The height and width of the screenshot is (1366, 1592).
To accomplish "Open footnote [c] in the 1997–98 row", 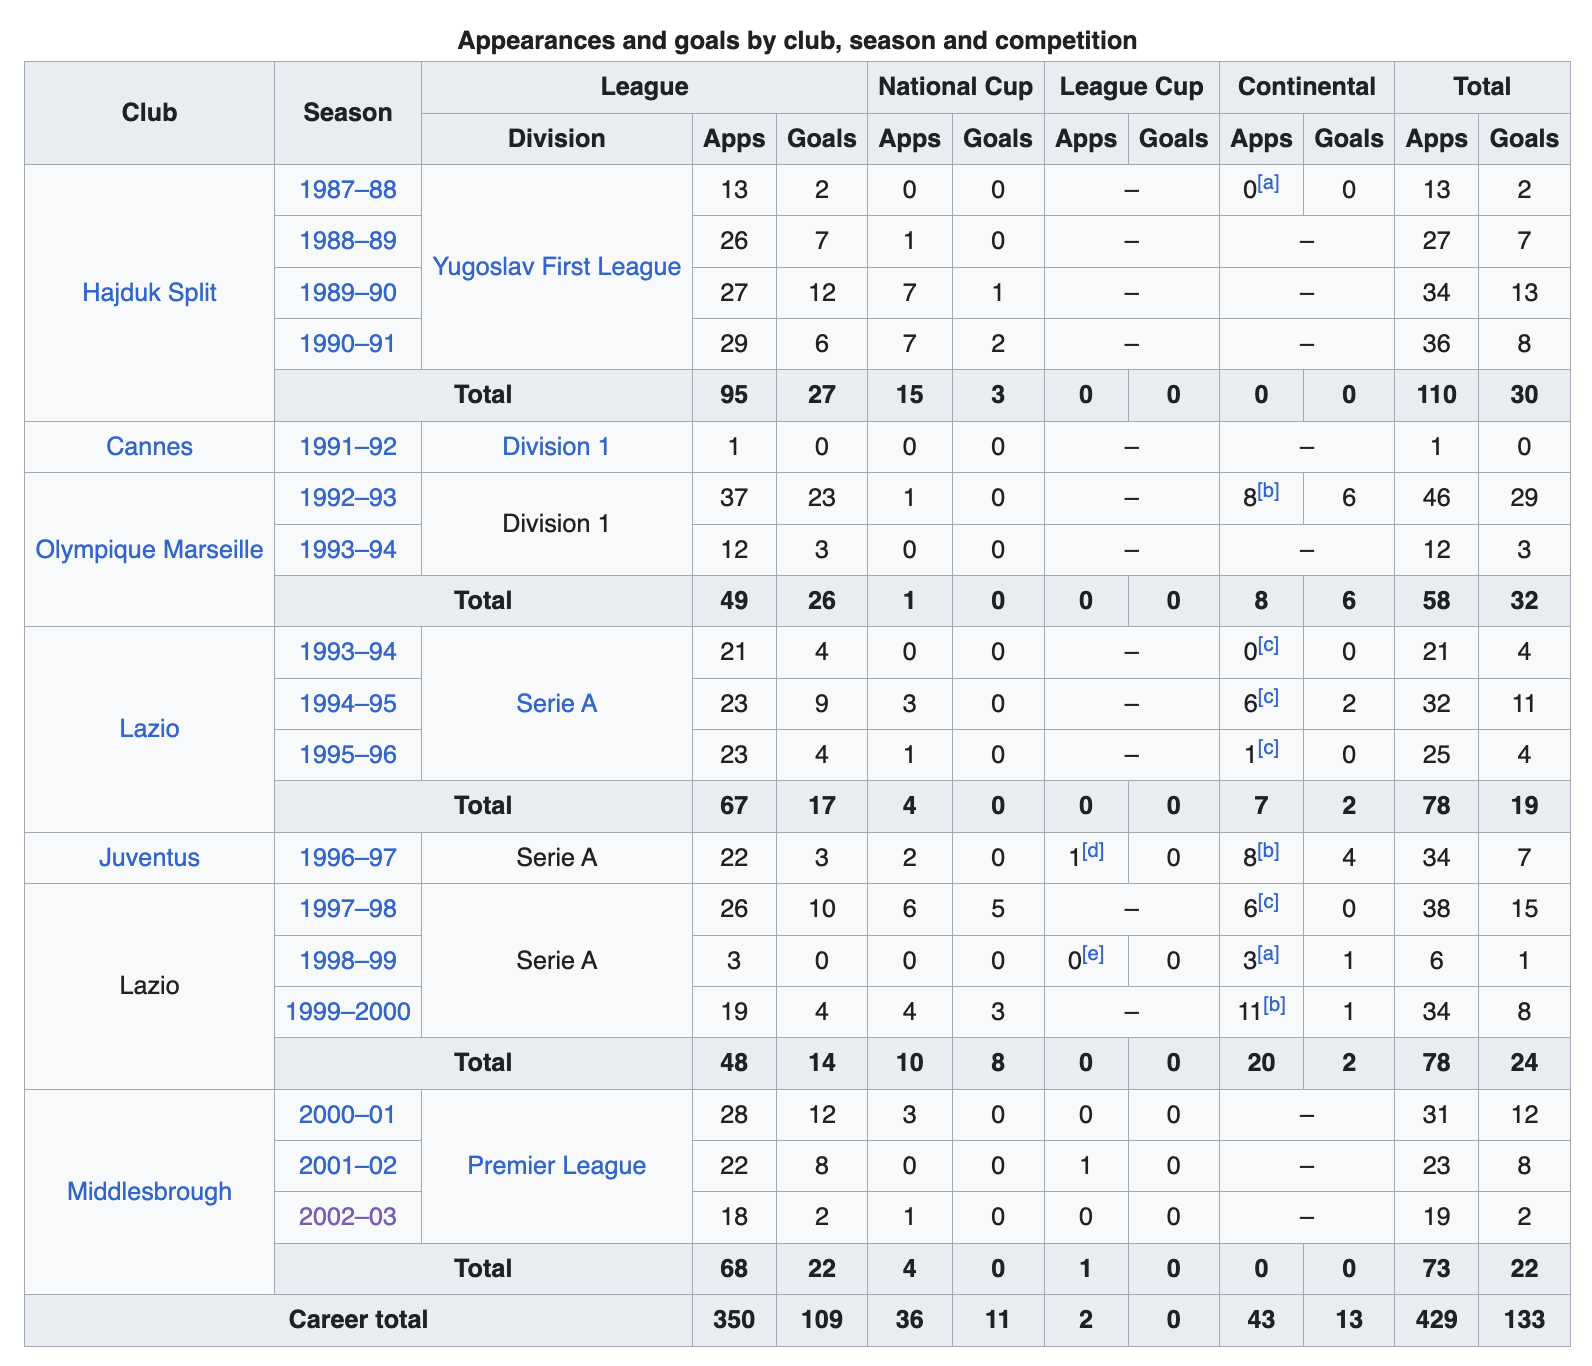I will coord(1268,902).
